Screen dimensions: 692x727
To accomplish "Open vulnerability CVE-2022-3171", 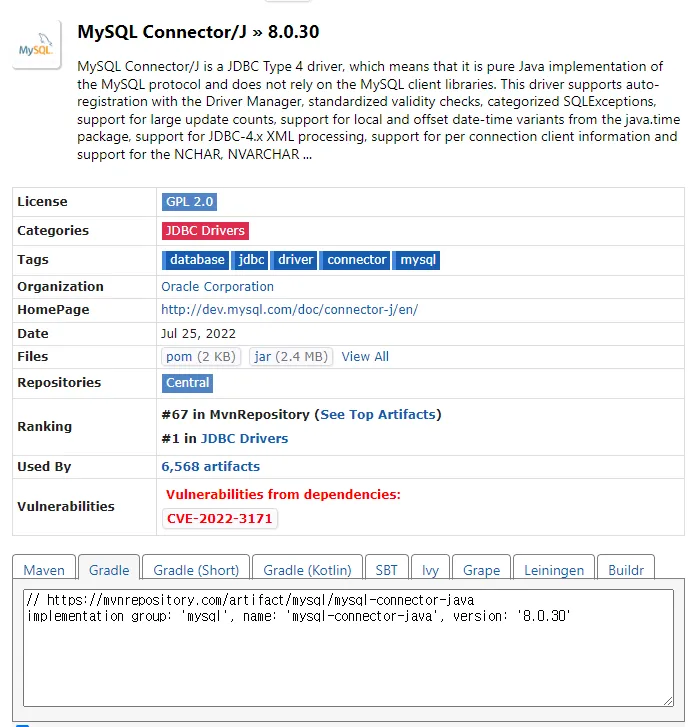I will click(x=219, y=518).
